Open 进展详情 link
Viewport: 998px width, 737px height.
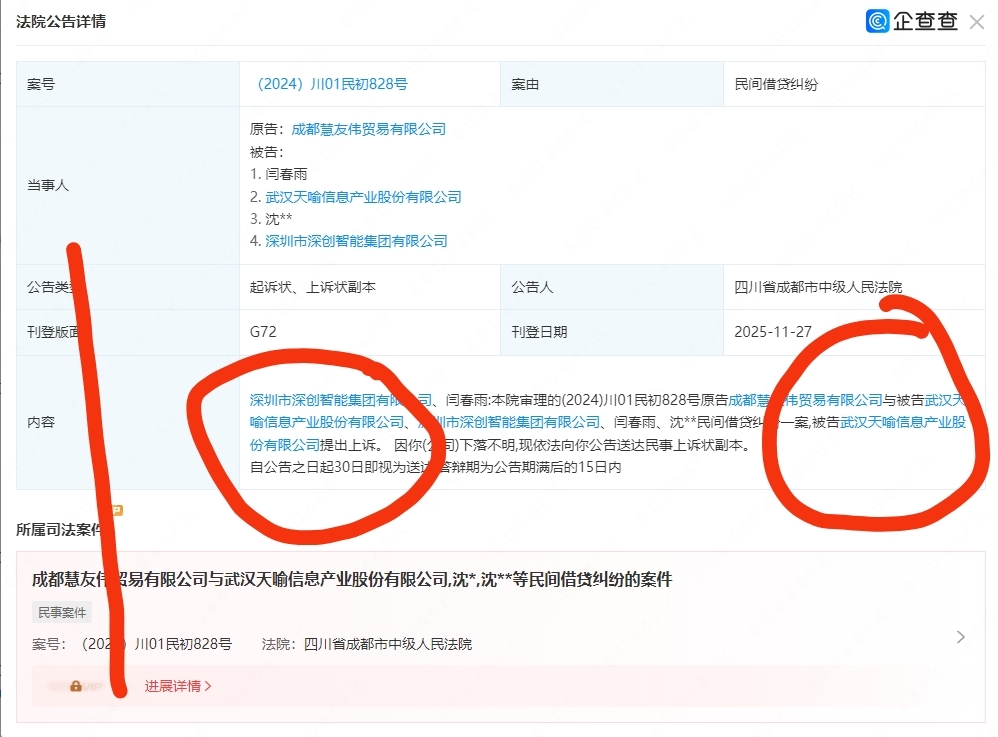click(178, 686)
